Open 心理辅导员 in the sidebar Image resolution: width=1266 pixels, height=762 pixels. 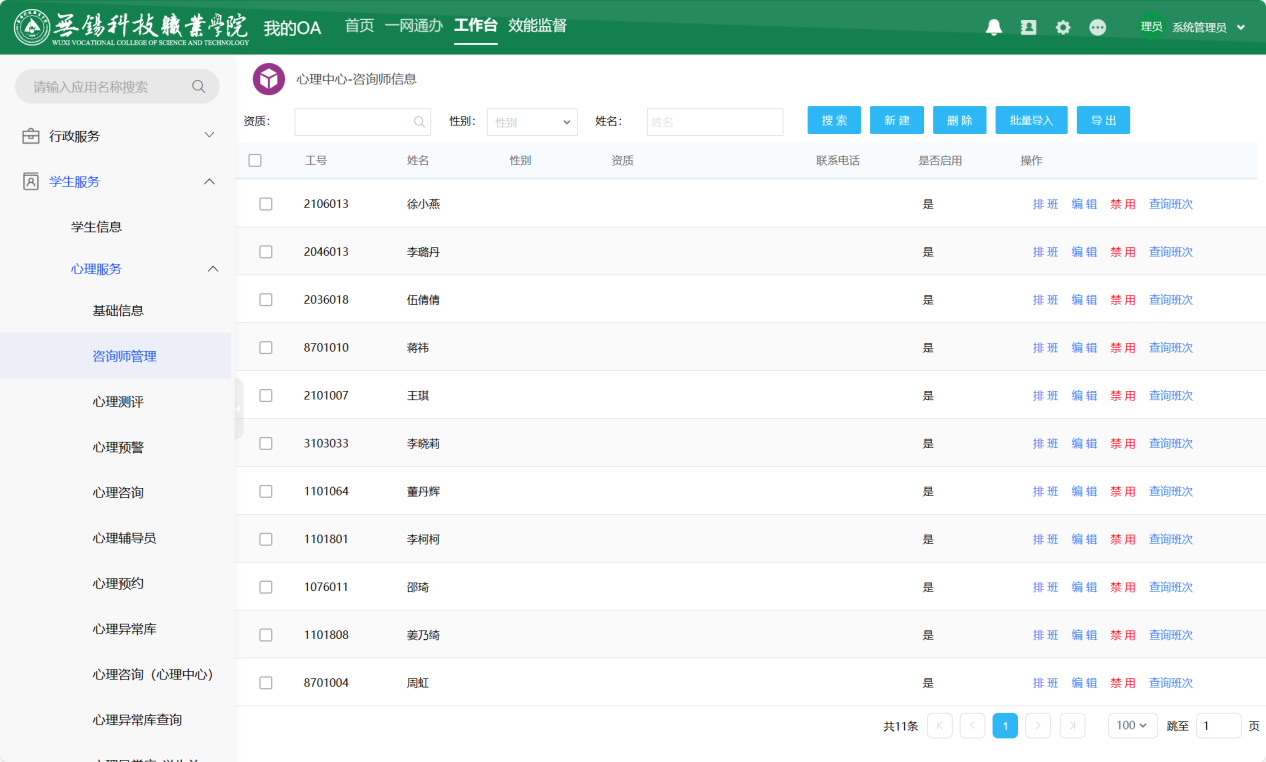[x=124, y=538]
